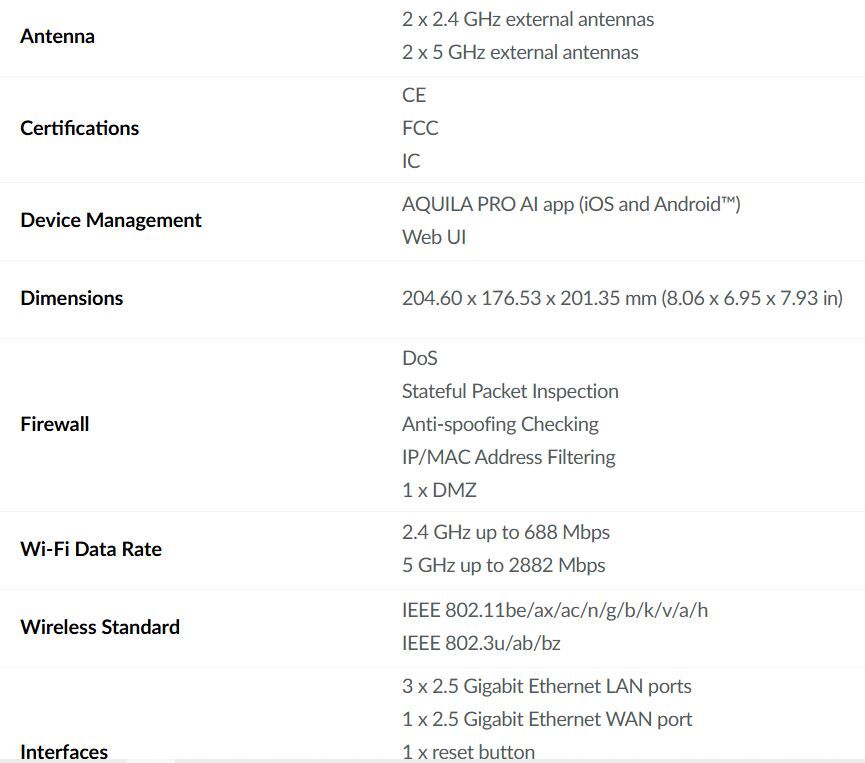The width and height of the screenshot is (865, 763).
Task: Click the AQUILA PRO AI app text
Action: tap(570, 204)
